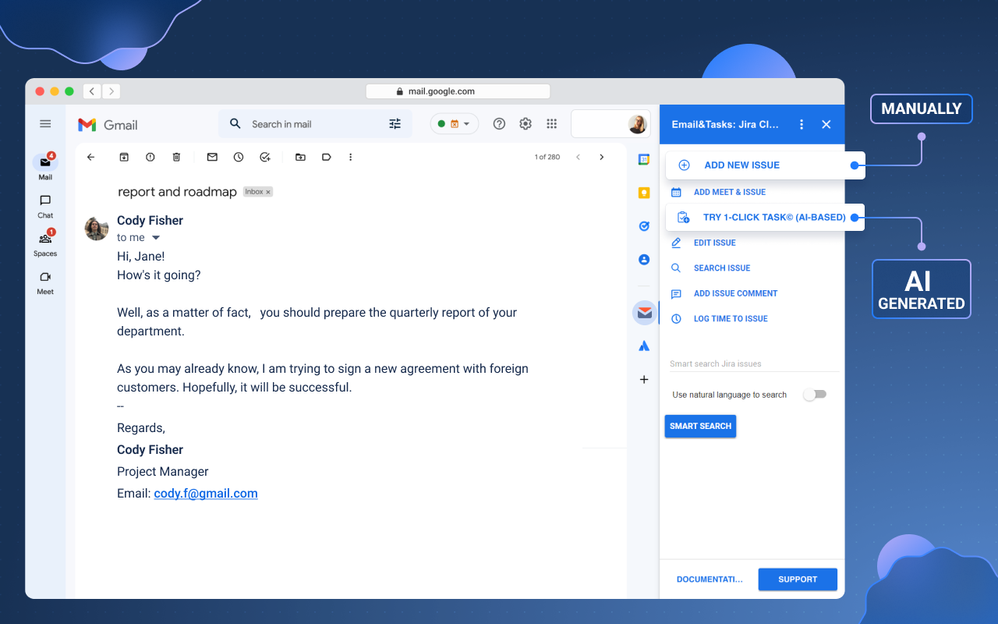
Task: Open Contacts side panel icon
Action: (x=644, y=260)
